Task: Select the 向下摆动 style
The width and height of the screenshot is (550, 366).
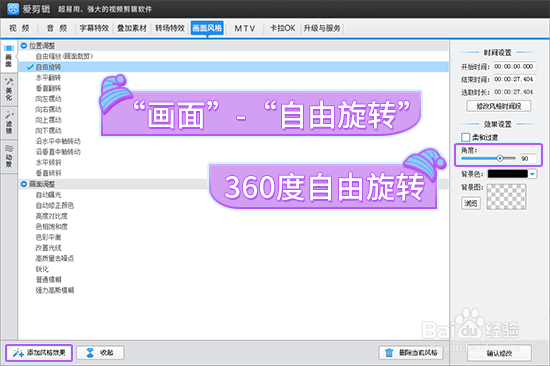Action: (x=48, y=131)
